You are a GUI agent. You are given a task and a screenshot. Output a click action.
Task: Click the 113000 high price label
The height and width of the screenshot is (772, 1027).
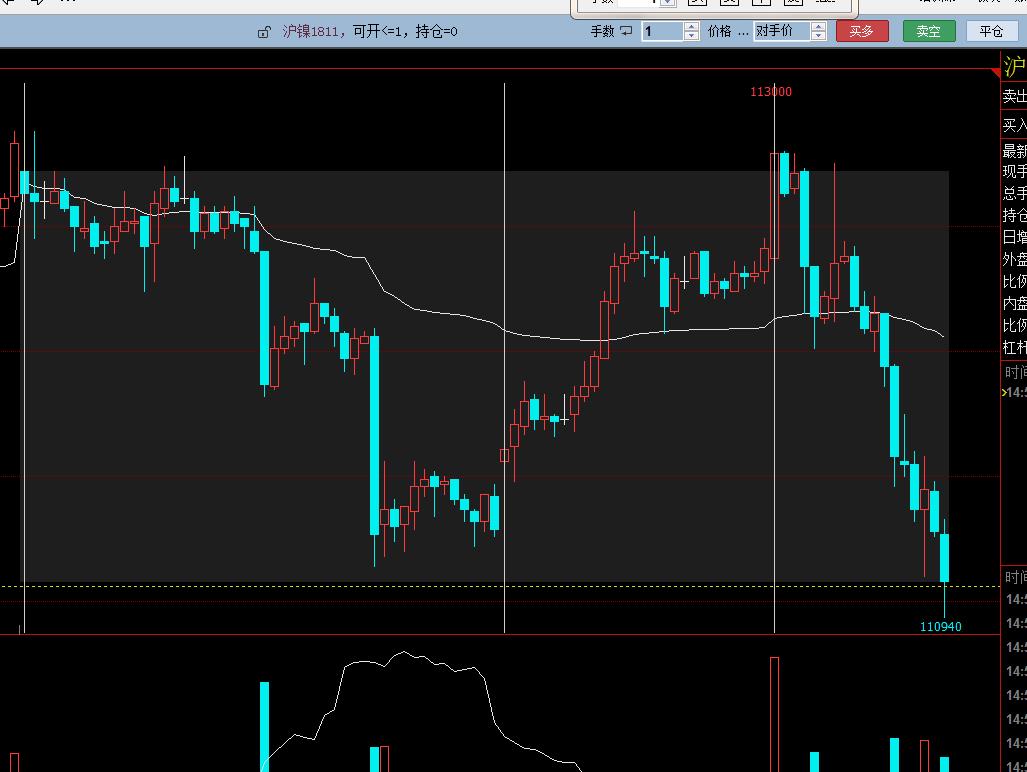tap(771, 92)
